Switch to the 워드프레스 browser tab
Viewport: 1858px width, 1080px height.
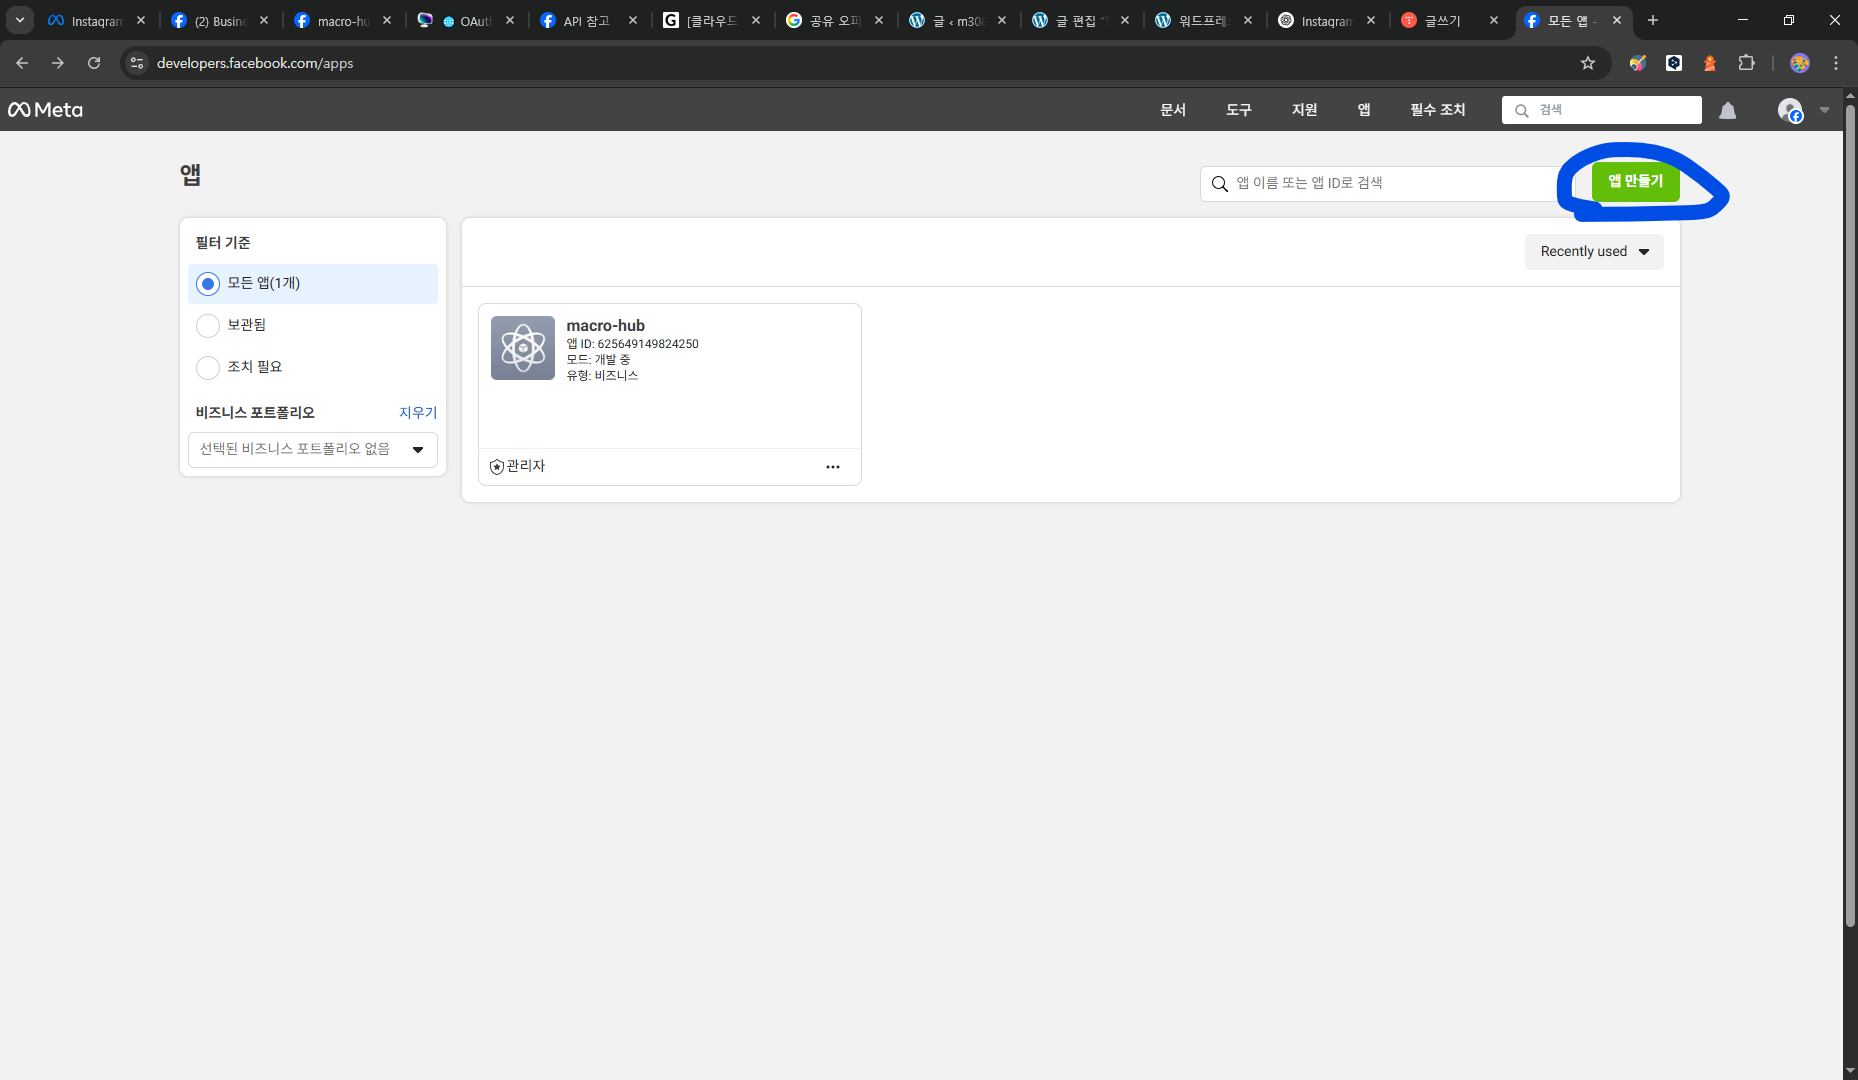click(x=1205, y=20)
